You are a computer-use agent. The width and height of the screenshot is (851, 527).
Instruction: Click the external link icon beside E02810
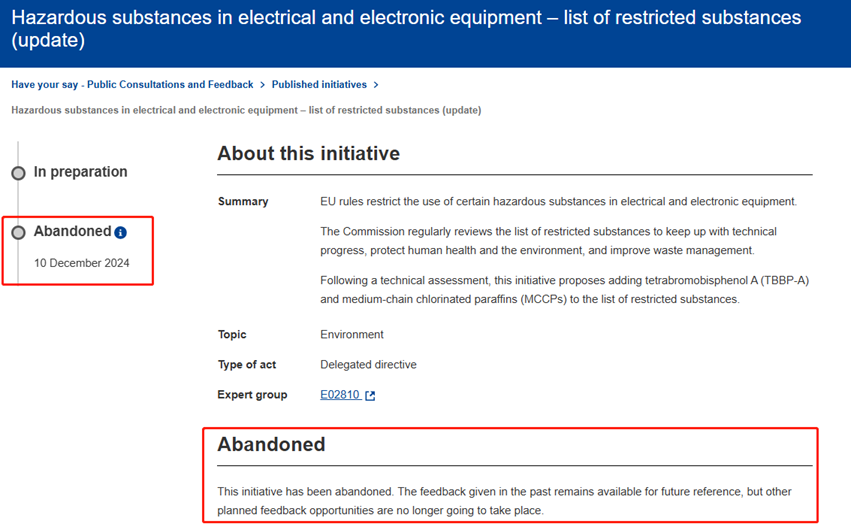[370, 396]
